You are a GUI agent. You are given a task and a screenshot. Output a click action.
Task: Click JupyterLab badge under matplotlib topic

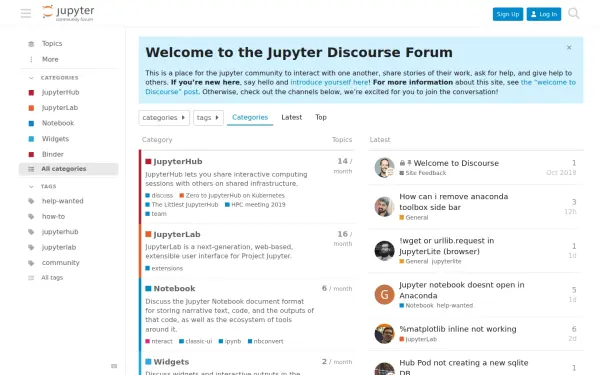418,339
